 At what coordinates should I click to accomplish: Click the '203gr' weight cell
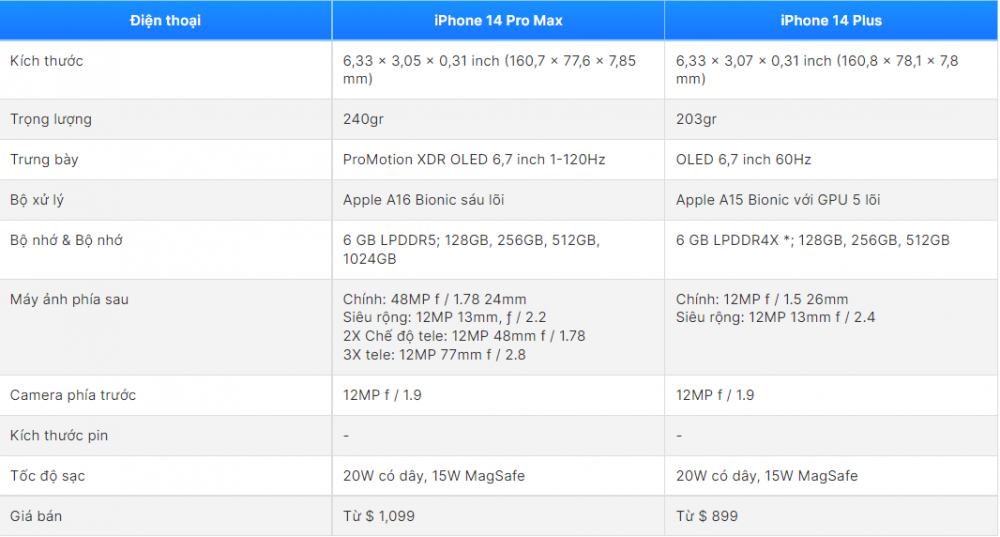point(831,119)
